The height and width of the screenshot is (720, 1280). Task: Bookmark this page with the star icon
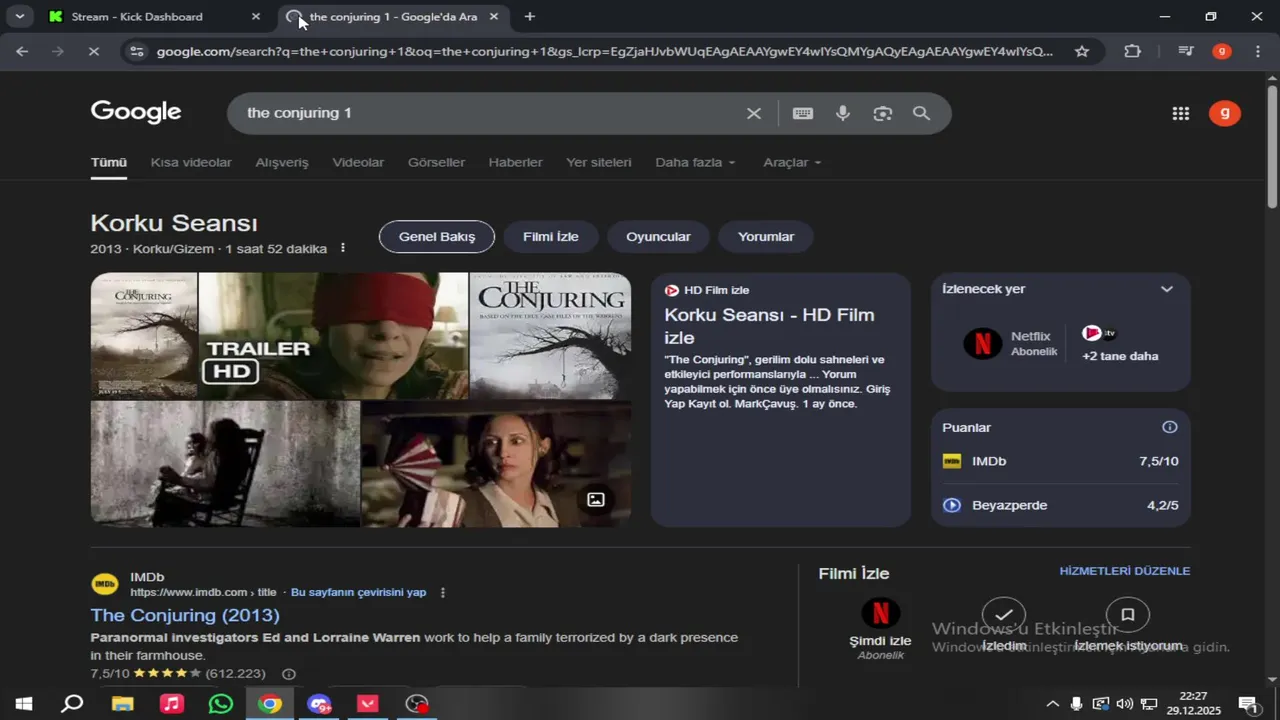coord(1082,51)
